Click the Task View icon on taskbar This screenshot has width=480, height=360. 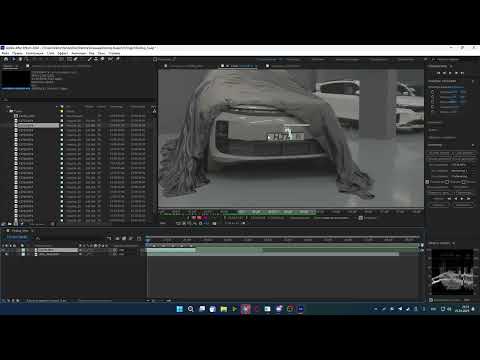(x=202, y=309)
